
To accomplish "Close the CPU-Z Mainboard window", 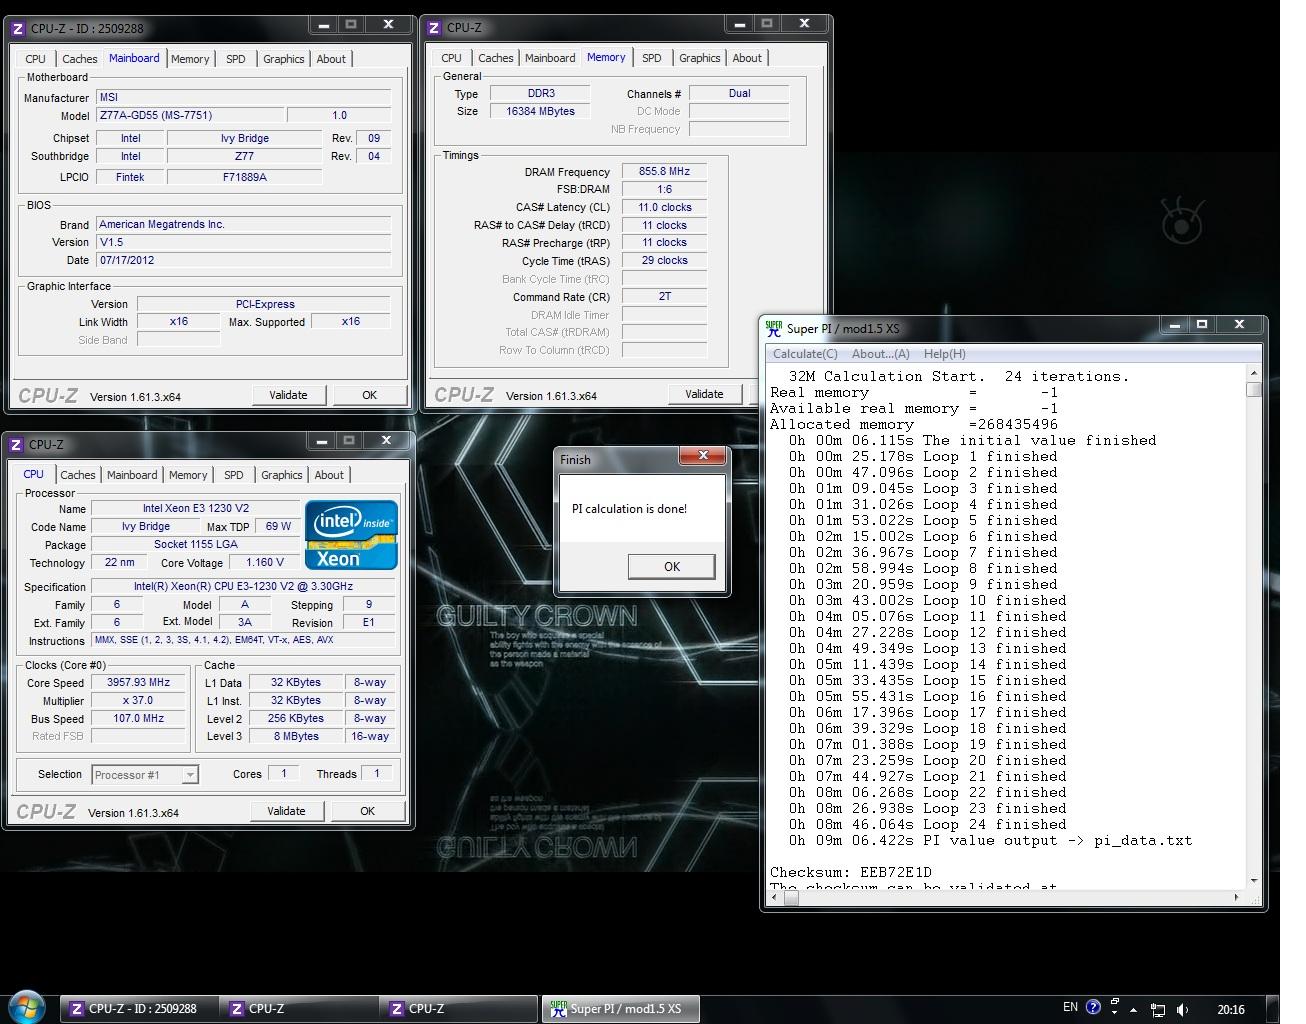I will [388, 25].
